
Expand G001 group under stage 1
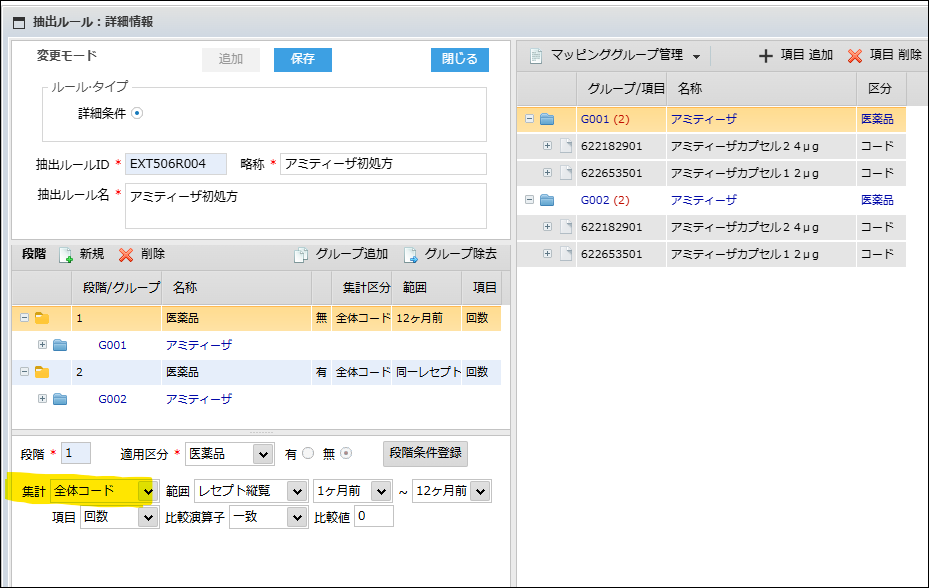(42, 344)
